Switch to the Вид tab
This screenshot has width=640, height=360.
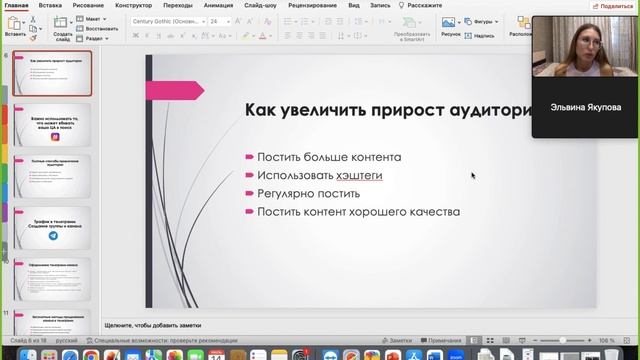tap(354, 5)
